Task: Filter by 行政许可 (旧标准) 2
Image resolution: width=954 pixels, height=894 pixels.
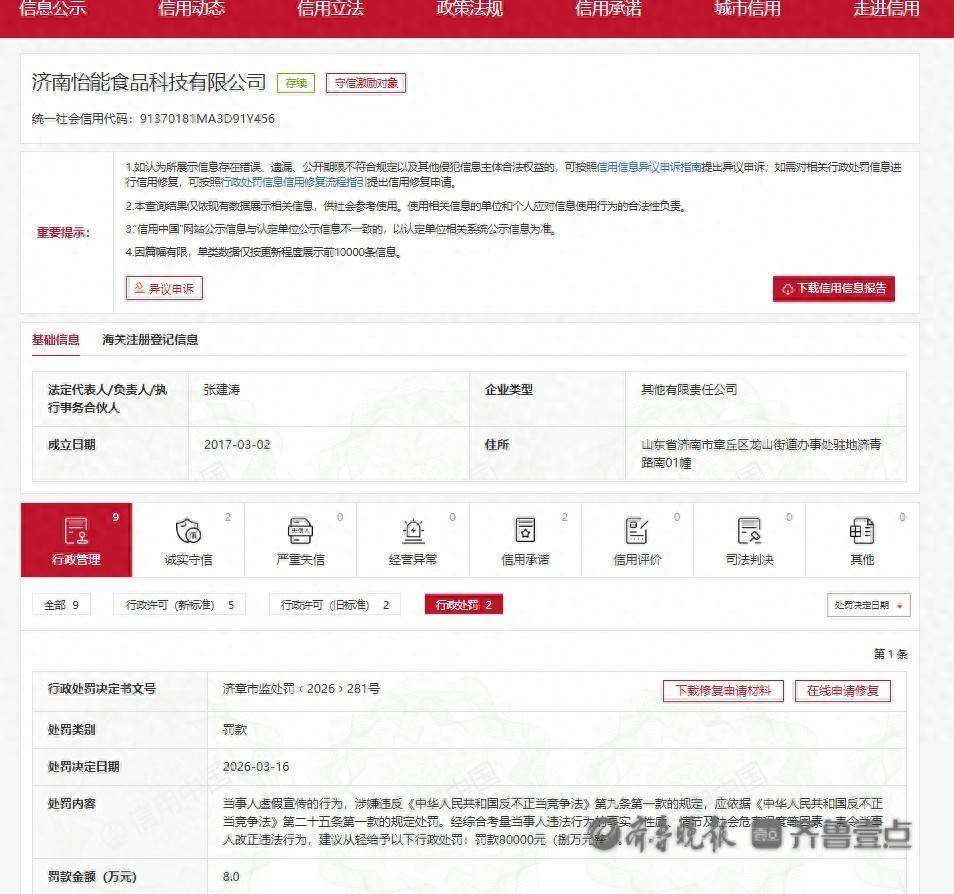Action: (x=334, y=605)
